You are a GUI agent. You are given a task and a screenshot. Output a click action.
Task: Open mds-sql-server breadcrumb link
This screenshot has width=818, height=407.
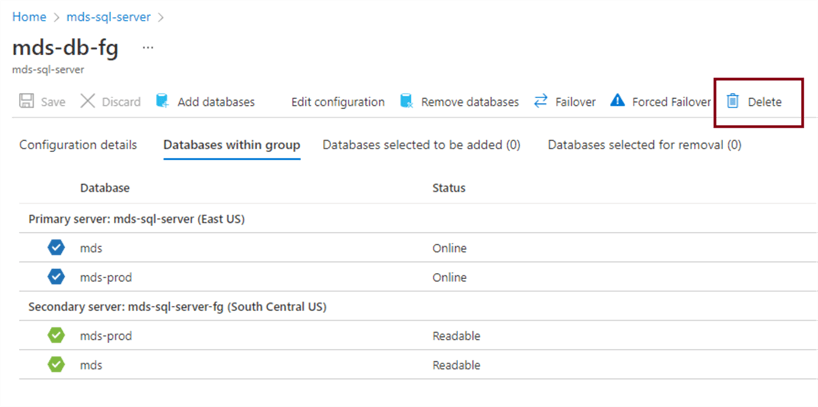[108, 17]
